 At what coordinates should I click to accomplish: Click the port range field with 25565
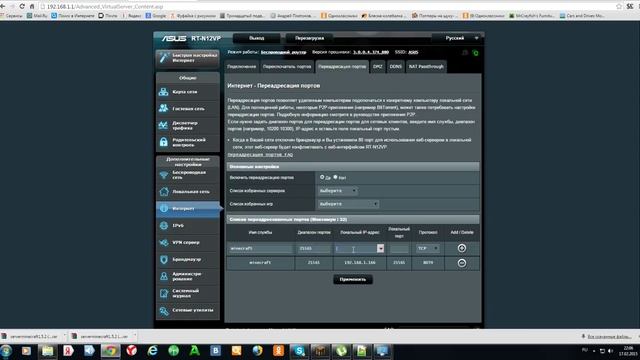313,248
